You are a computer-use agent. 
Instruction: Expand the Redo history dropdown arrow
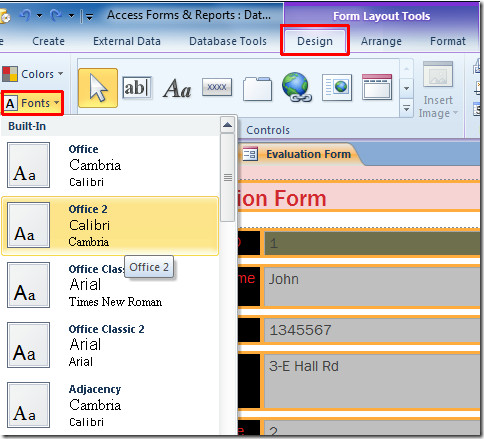tap(71, 15)
